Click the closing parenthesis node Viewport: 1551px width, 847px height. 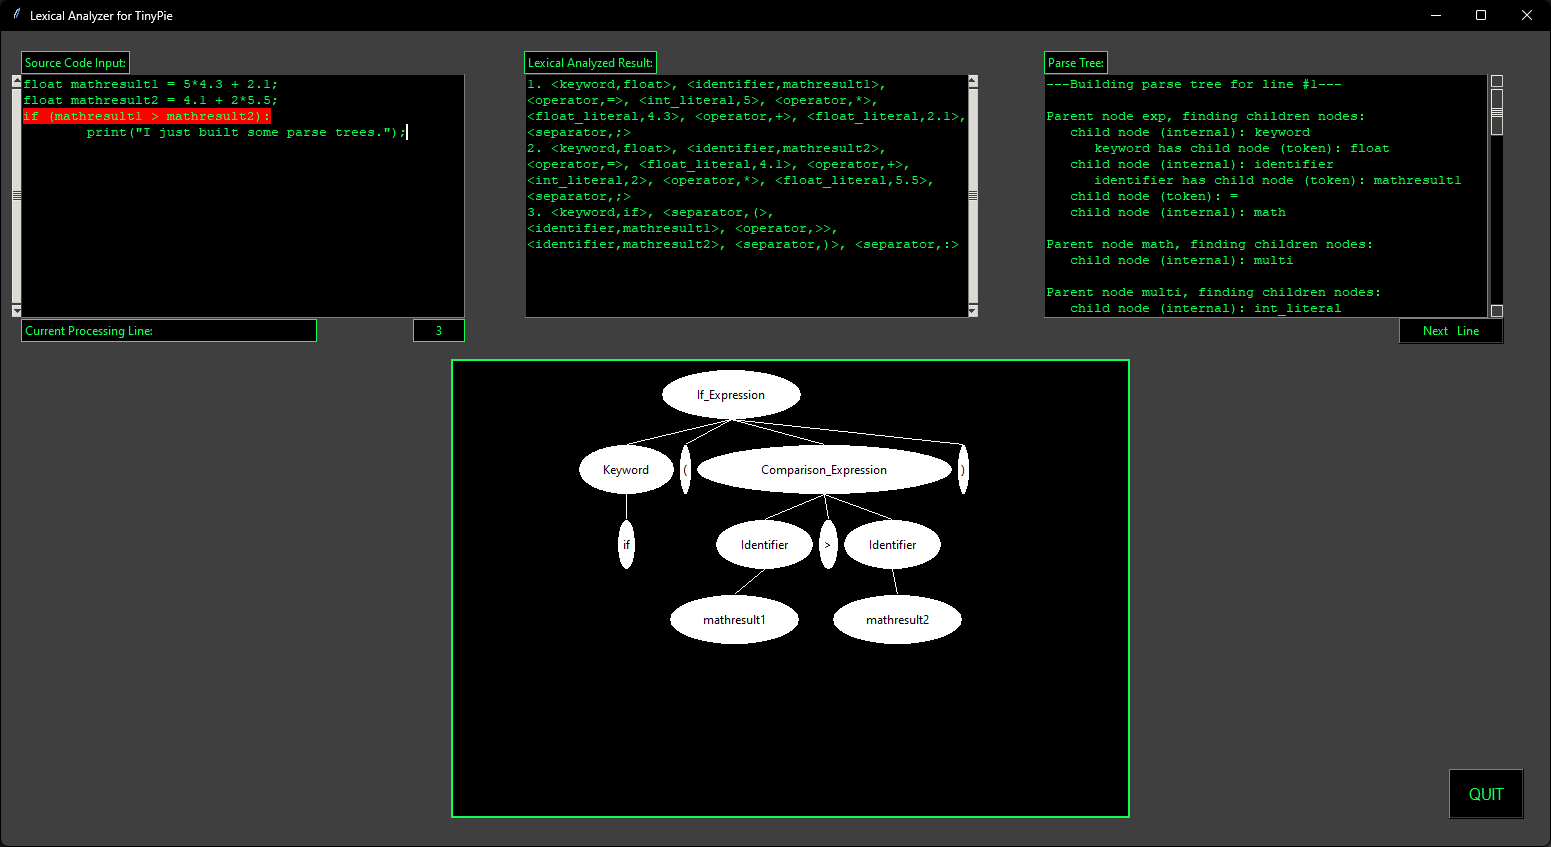click(963, 470)
